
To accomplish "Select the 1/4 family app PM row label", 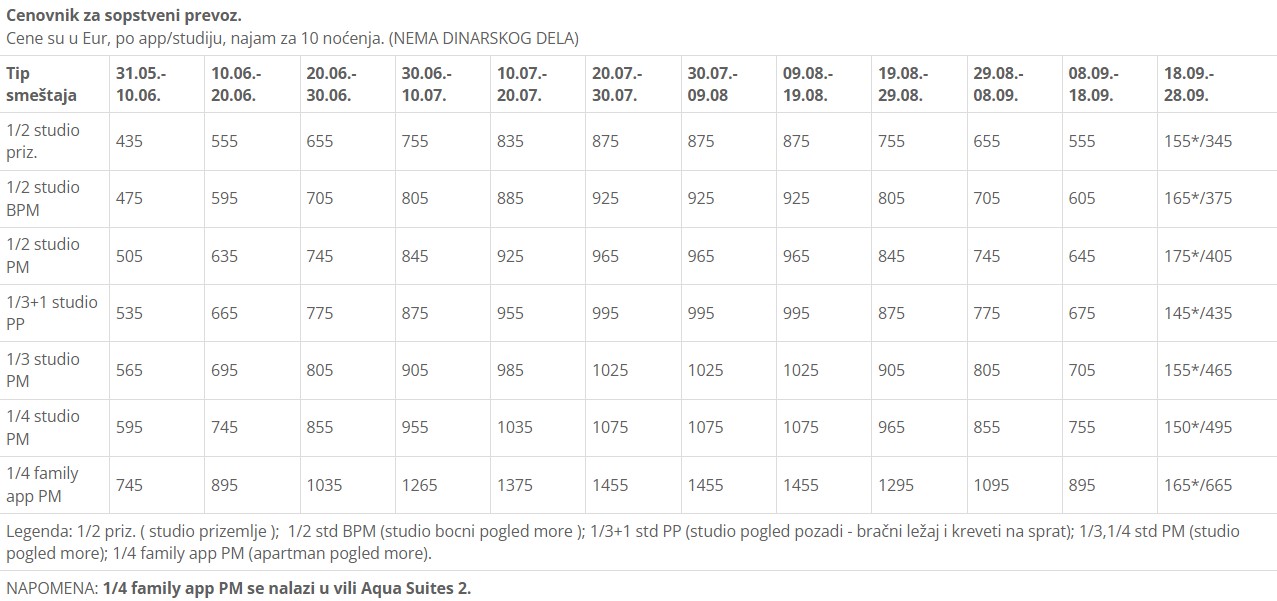I will (x=43, y=485).
